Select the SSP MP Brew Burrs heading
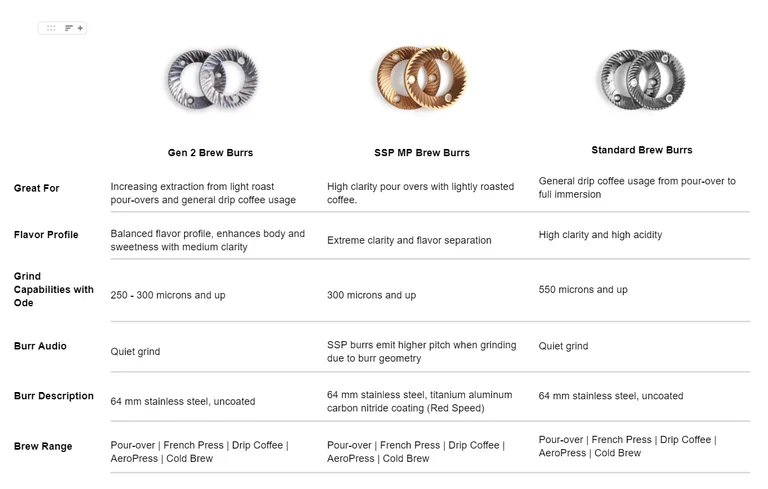This screenshot has height=489, width=768. click(x=422, y=152)
